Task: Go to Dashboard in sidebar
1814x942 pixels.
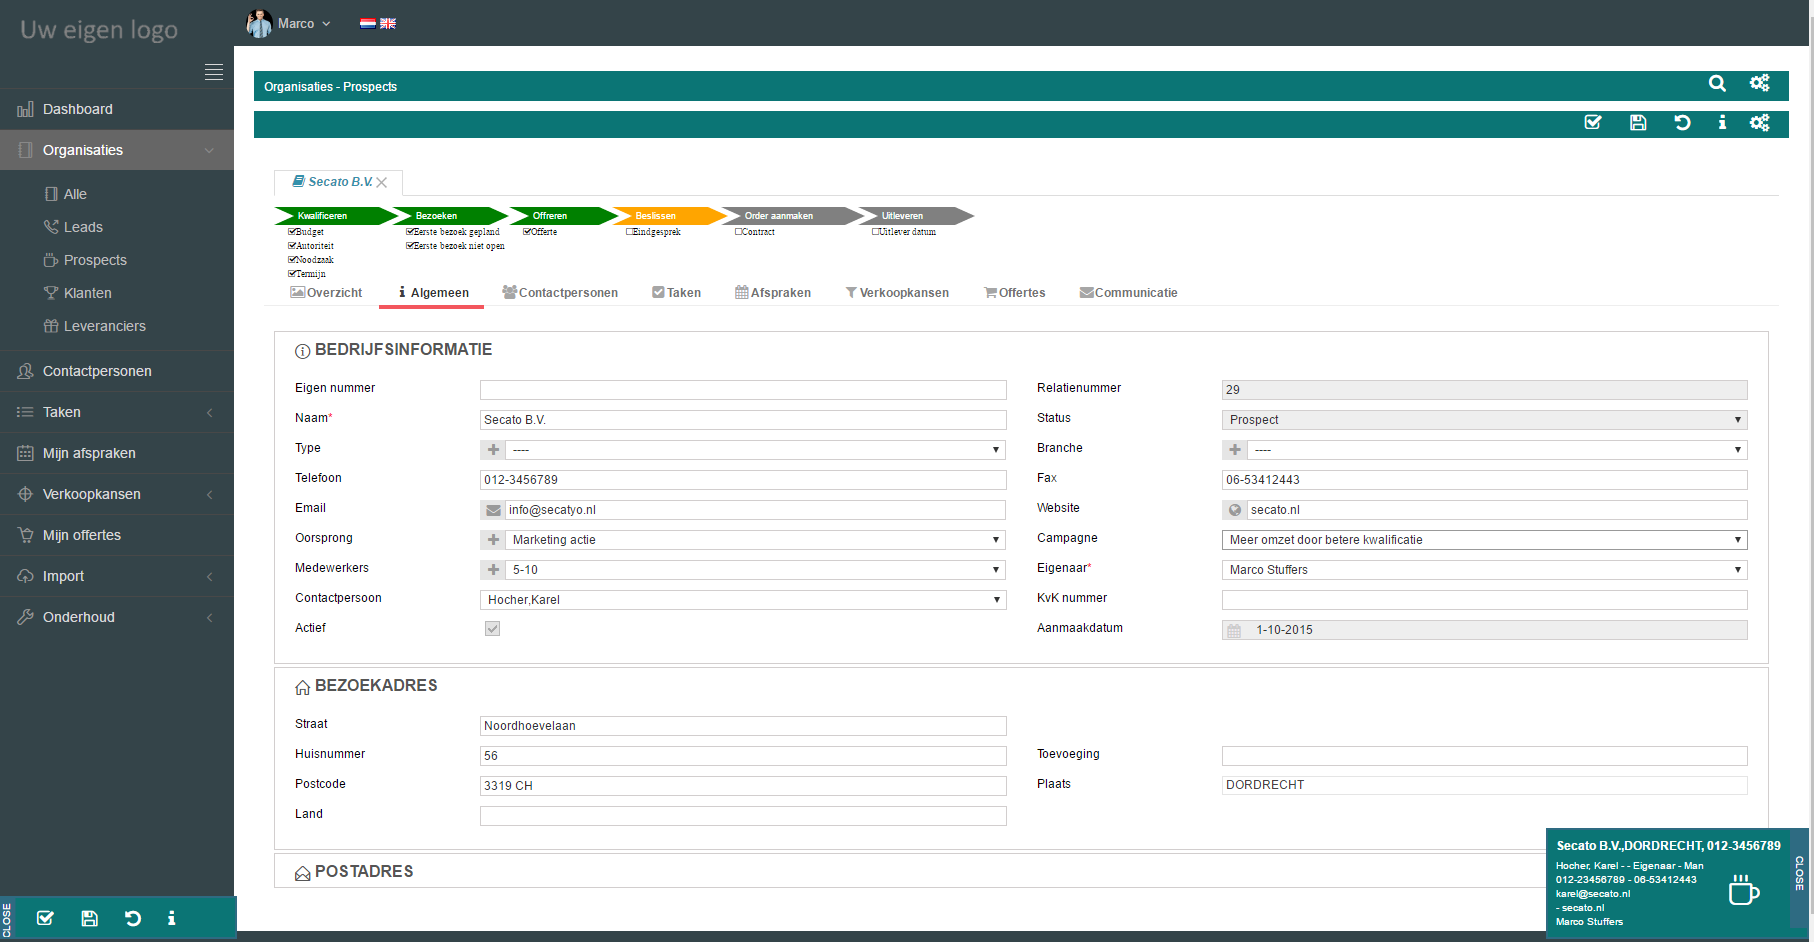Action: coord(77,109)
